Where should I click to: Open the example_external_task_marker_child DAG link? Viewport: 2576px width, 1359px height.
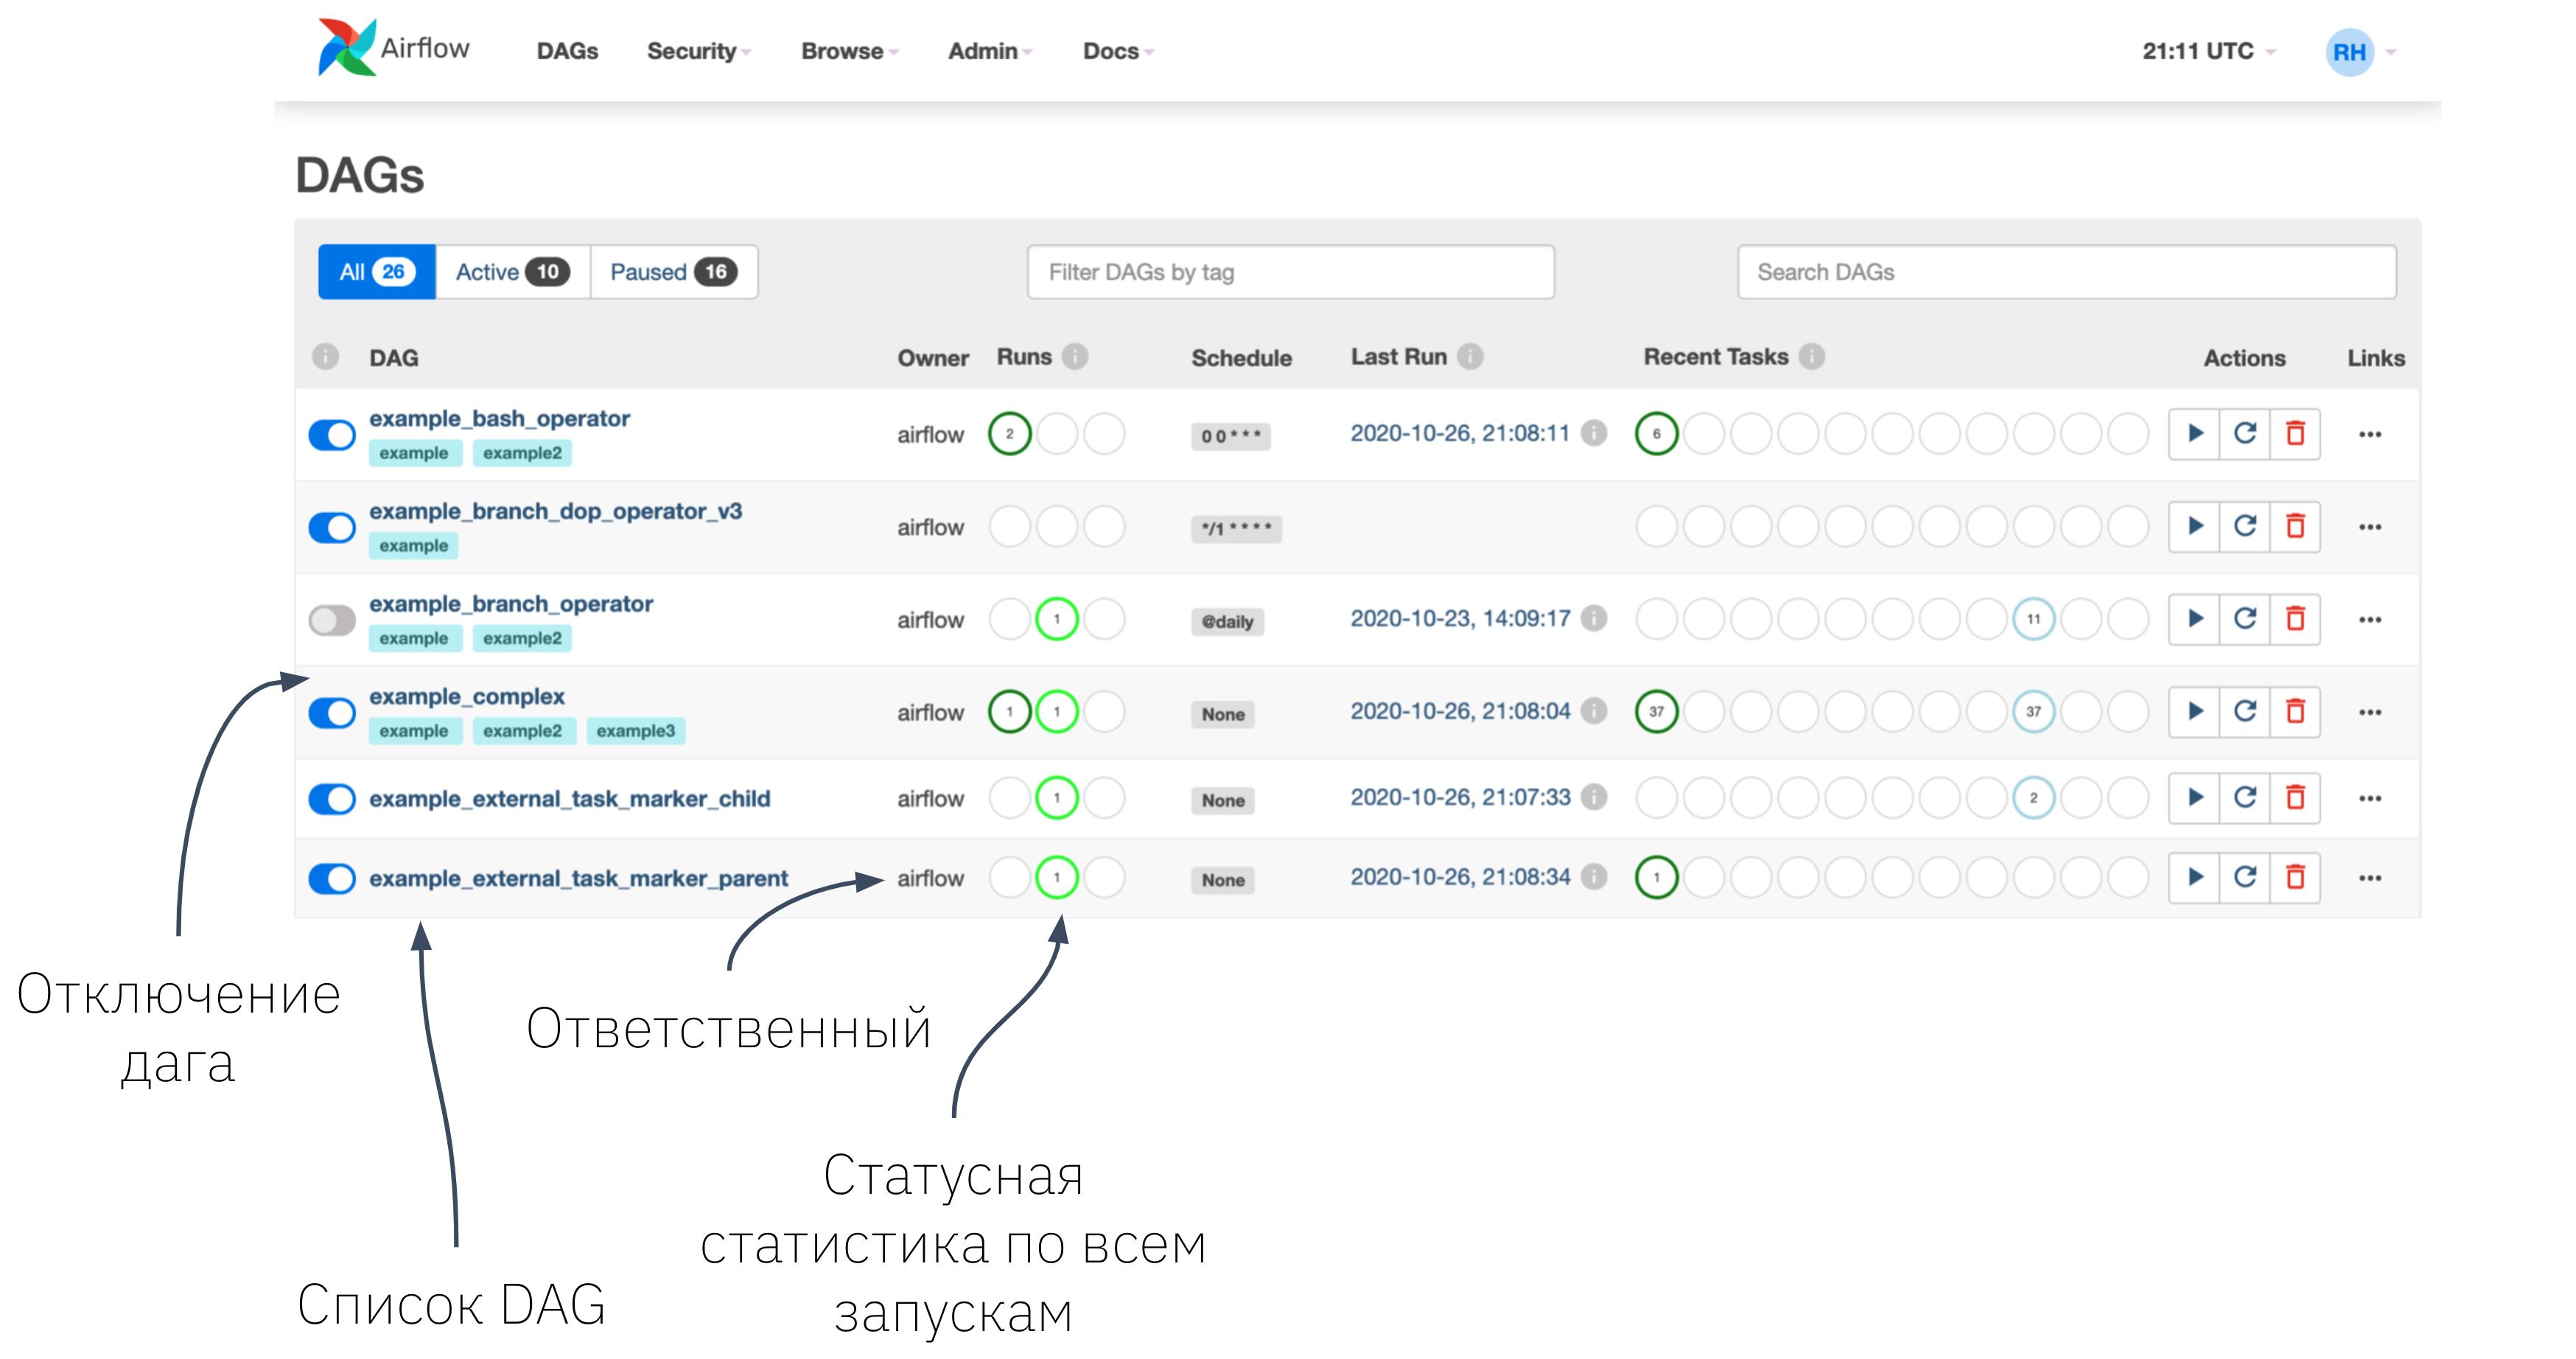click(569, 798)
